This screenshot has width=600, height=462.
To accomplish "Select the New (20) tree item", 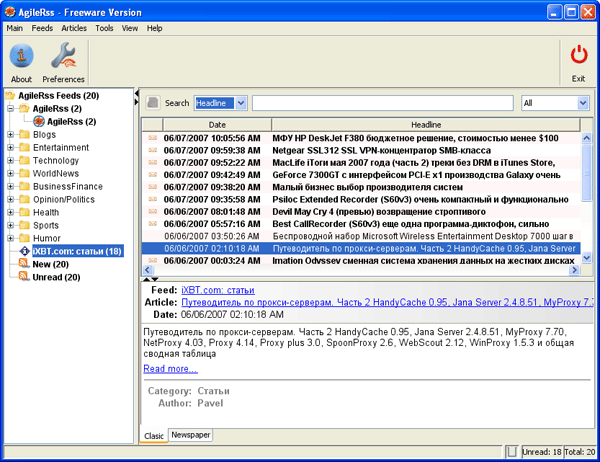I will click(x=51, y=264).
